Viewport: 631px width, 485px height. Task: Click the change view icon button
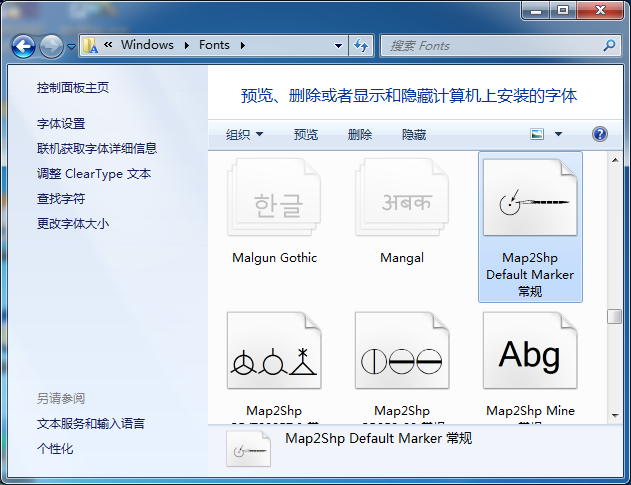[x=537, y=134]
